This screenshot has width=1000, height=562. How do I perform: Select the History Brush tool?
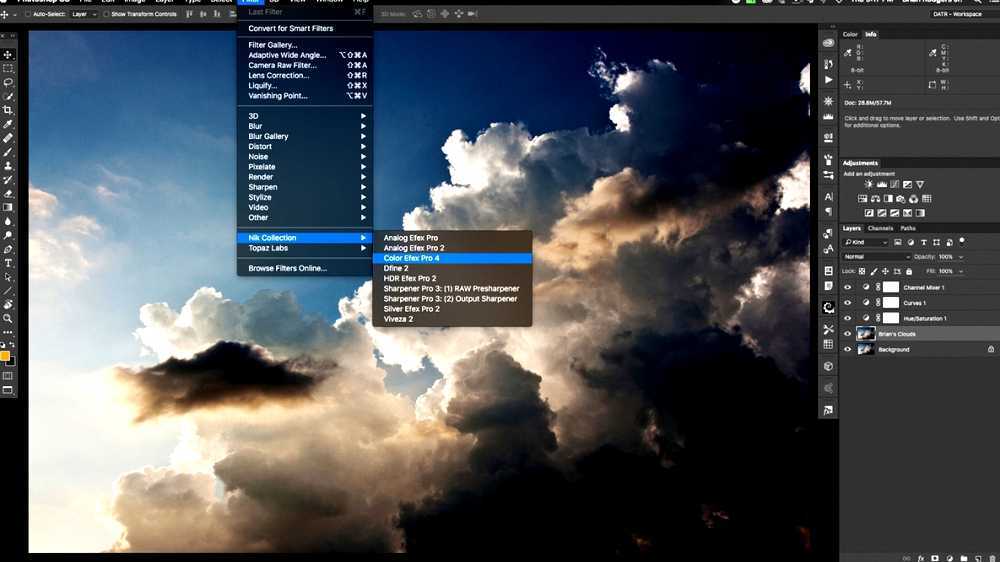[x=8, y=180]
